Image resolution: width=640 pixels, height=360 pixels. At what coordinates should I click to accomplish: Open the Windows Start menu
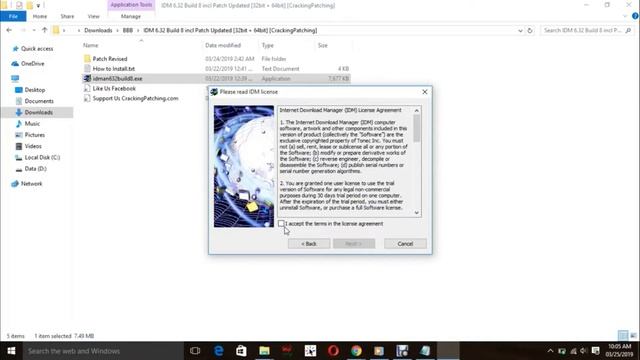(11, 351)
